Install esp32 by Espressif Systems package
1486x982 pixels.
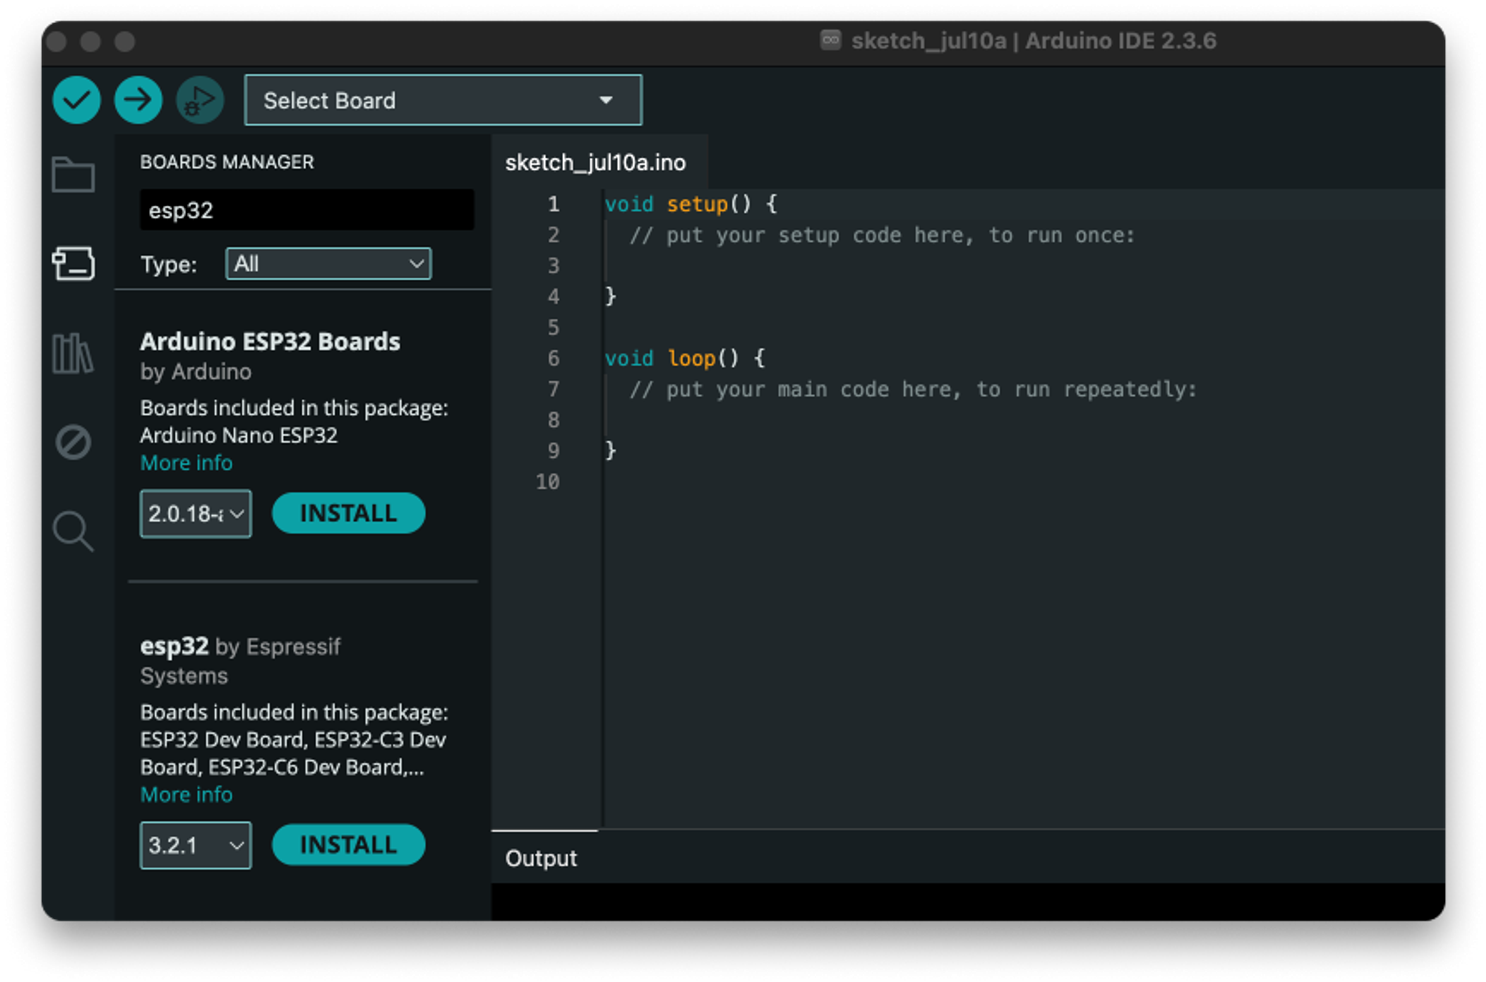tap(348, 845)
